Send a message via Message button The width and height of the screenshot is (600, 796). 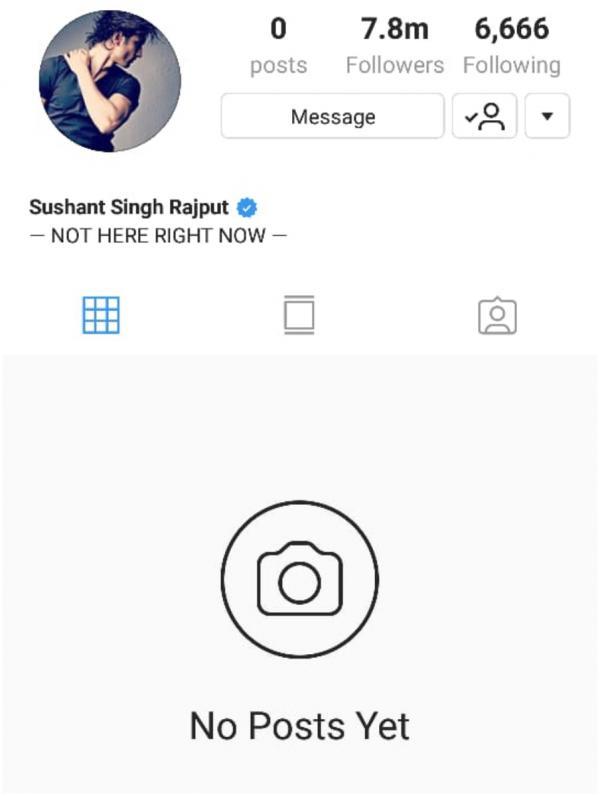[332, 116]
